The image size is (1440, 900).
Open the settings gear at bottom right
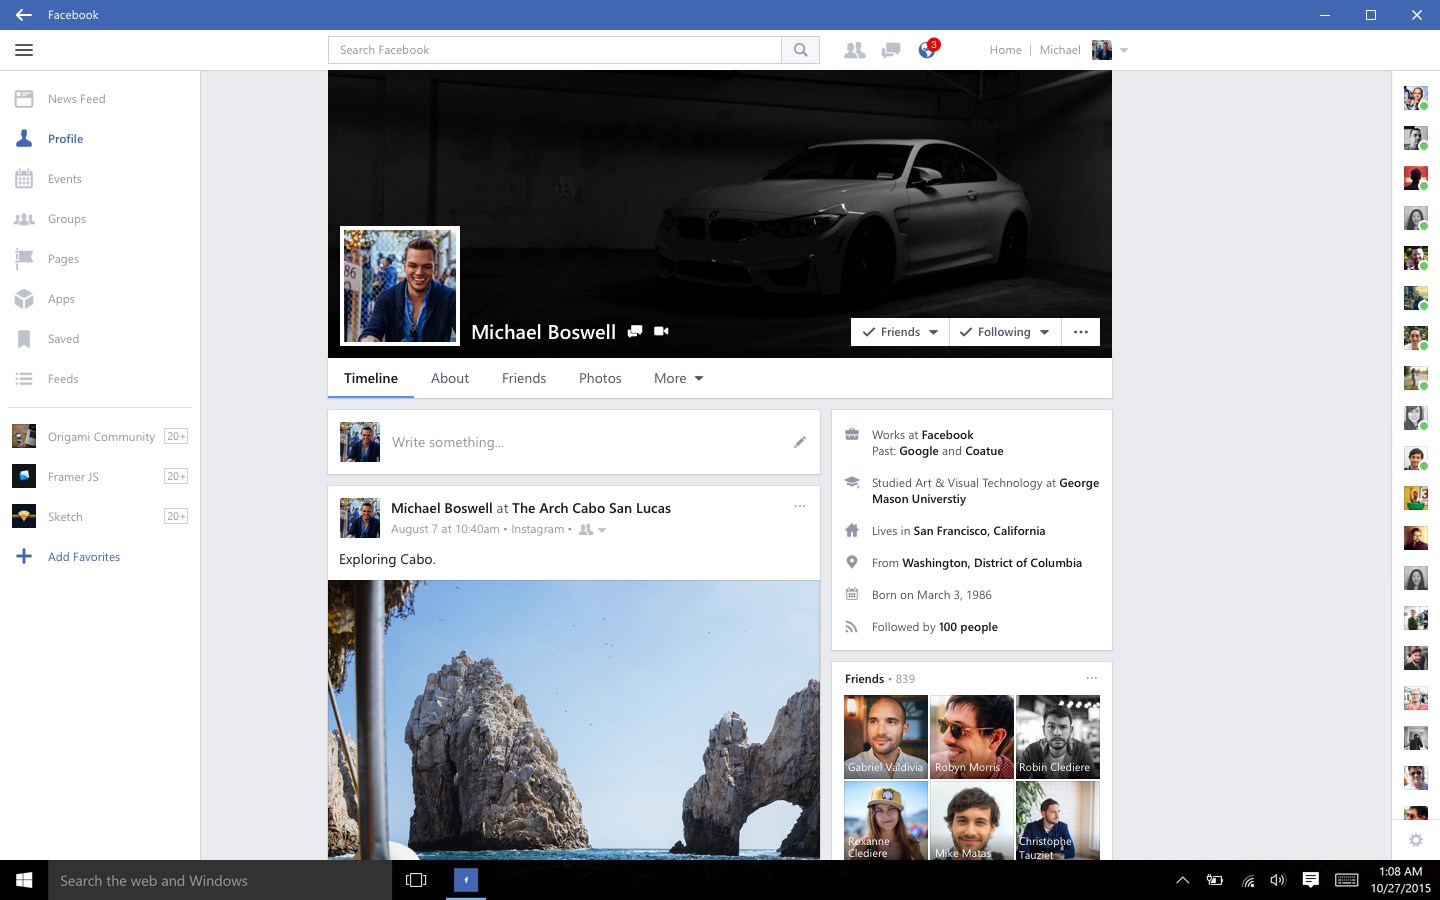[1415, 840]
